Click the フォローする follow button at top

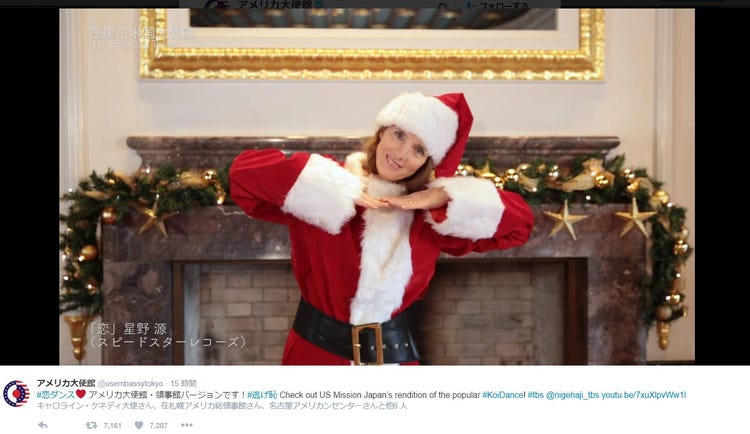click(x=497, y=5)
